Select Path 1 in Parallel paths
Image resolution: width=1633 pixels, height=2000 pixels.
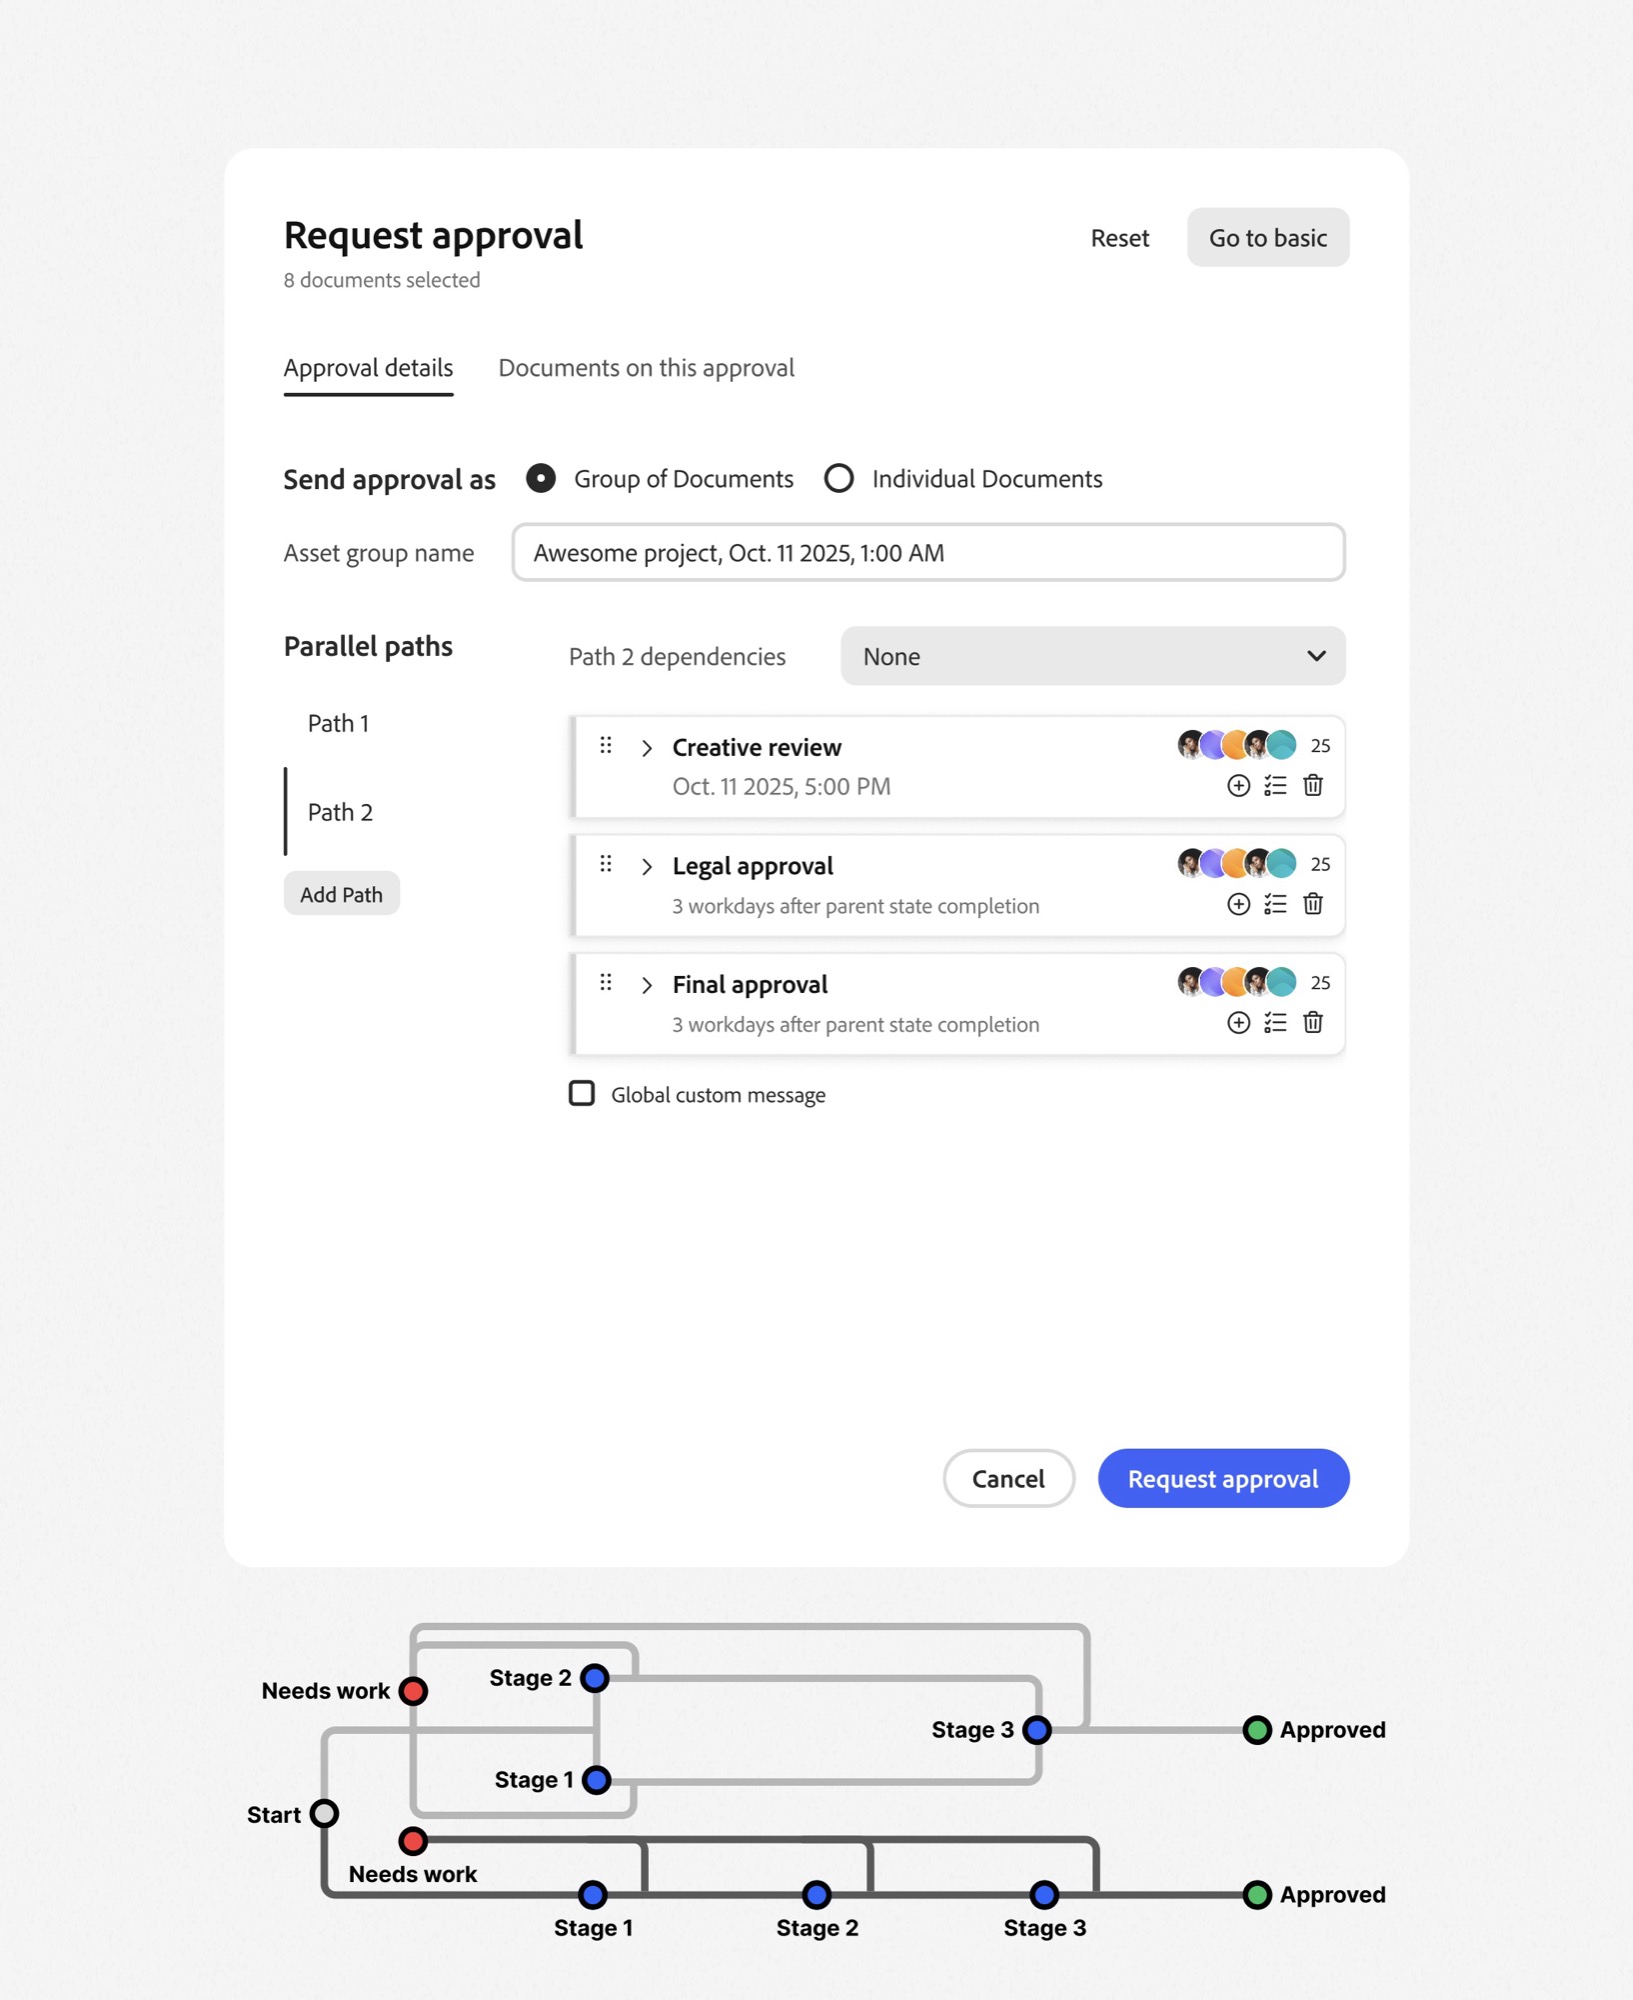[x=338, y=723]
